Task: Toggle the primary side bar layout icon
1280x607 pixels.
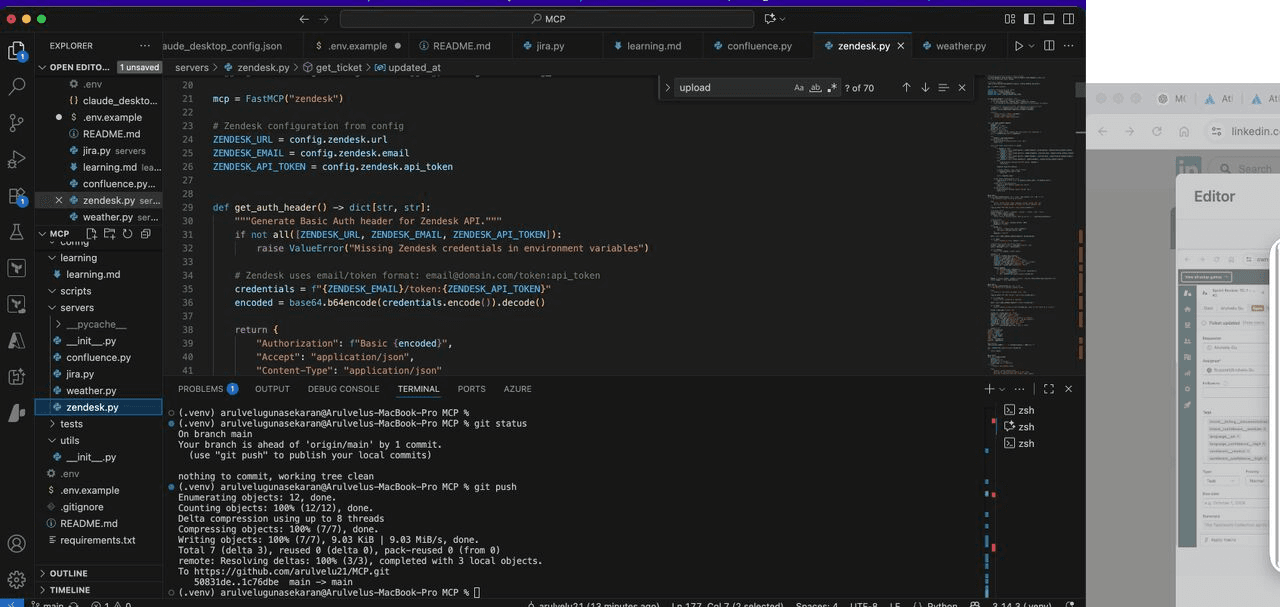Action: tap(1029, 19)
